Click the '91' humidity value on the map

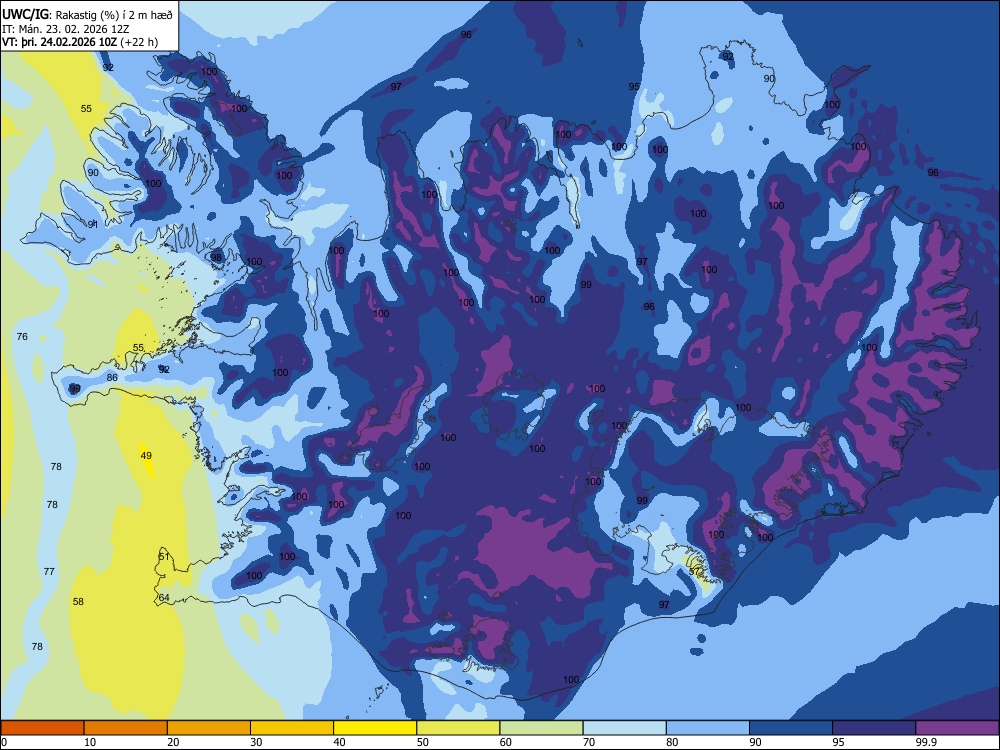pos(93,224)
